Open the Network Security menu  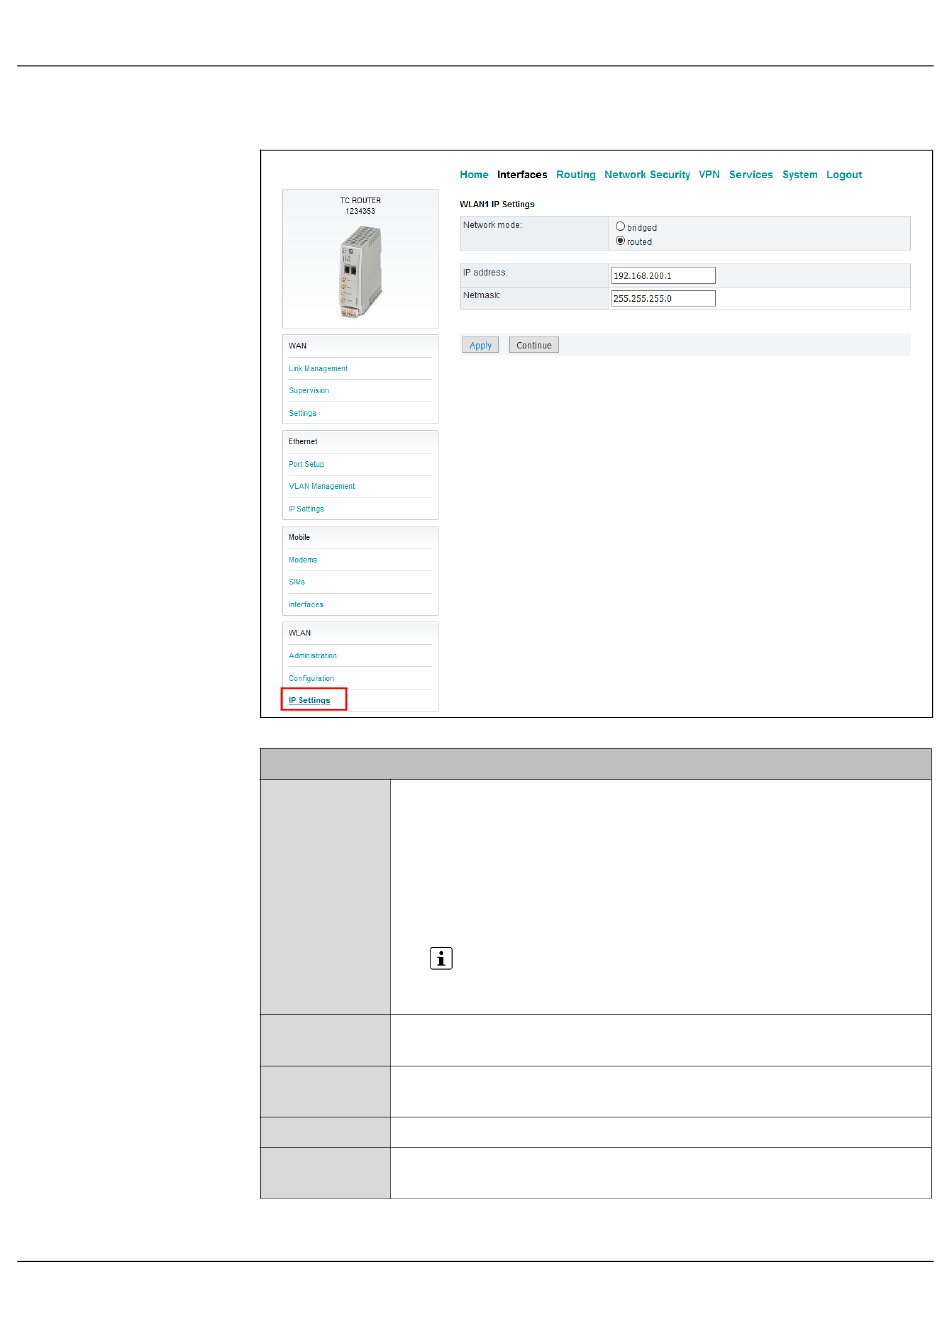coord(646,175)
